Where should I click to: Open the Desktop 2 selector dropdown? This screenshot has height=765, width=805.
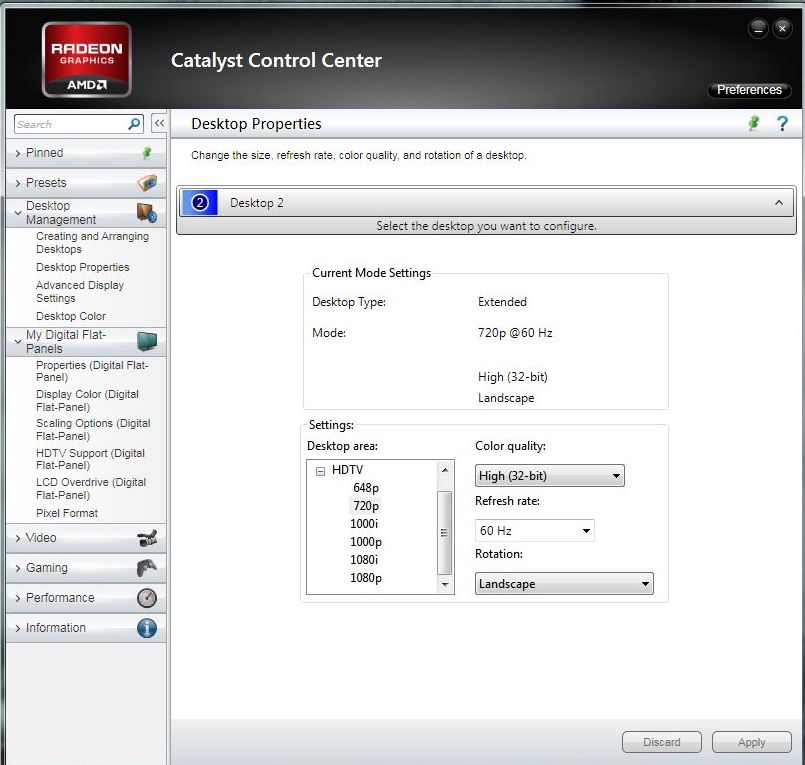coord(486,203)
